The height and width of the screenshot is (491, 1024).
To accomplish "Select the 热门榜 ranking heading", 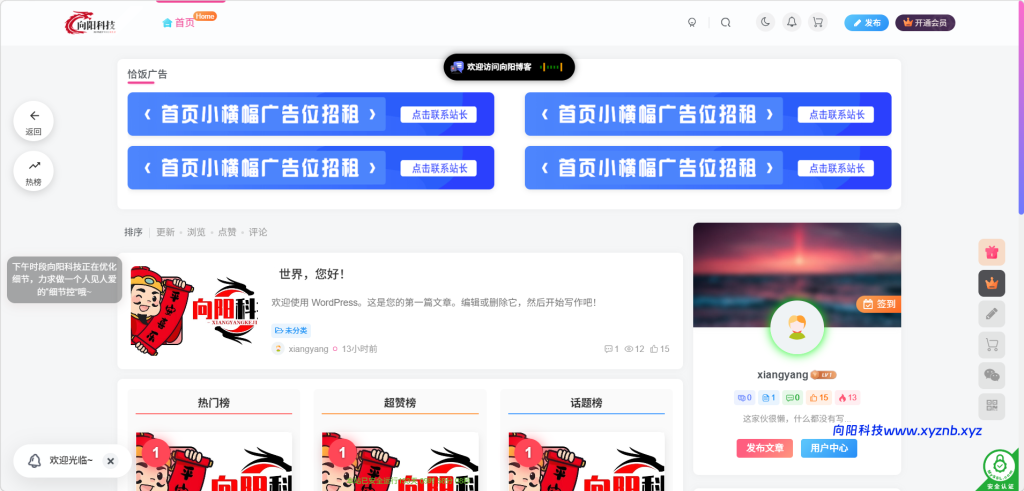I will coord(214,403).
